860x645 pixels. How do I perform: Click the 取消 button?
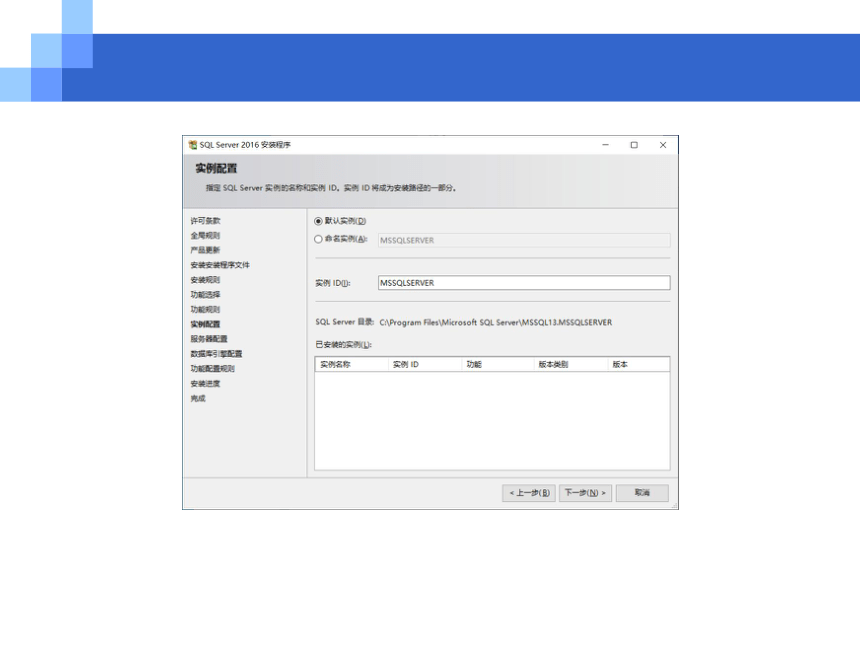642,493
